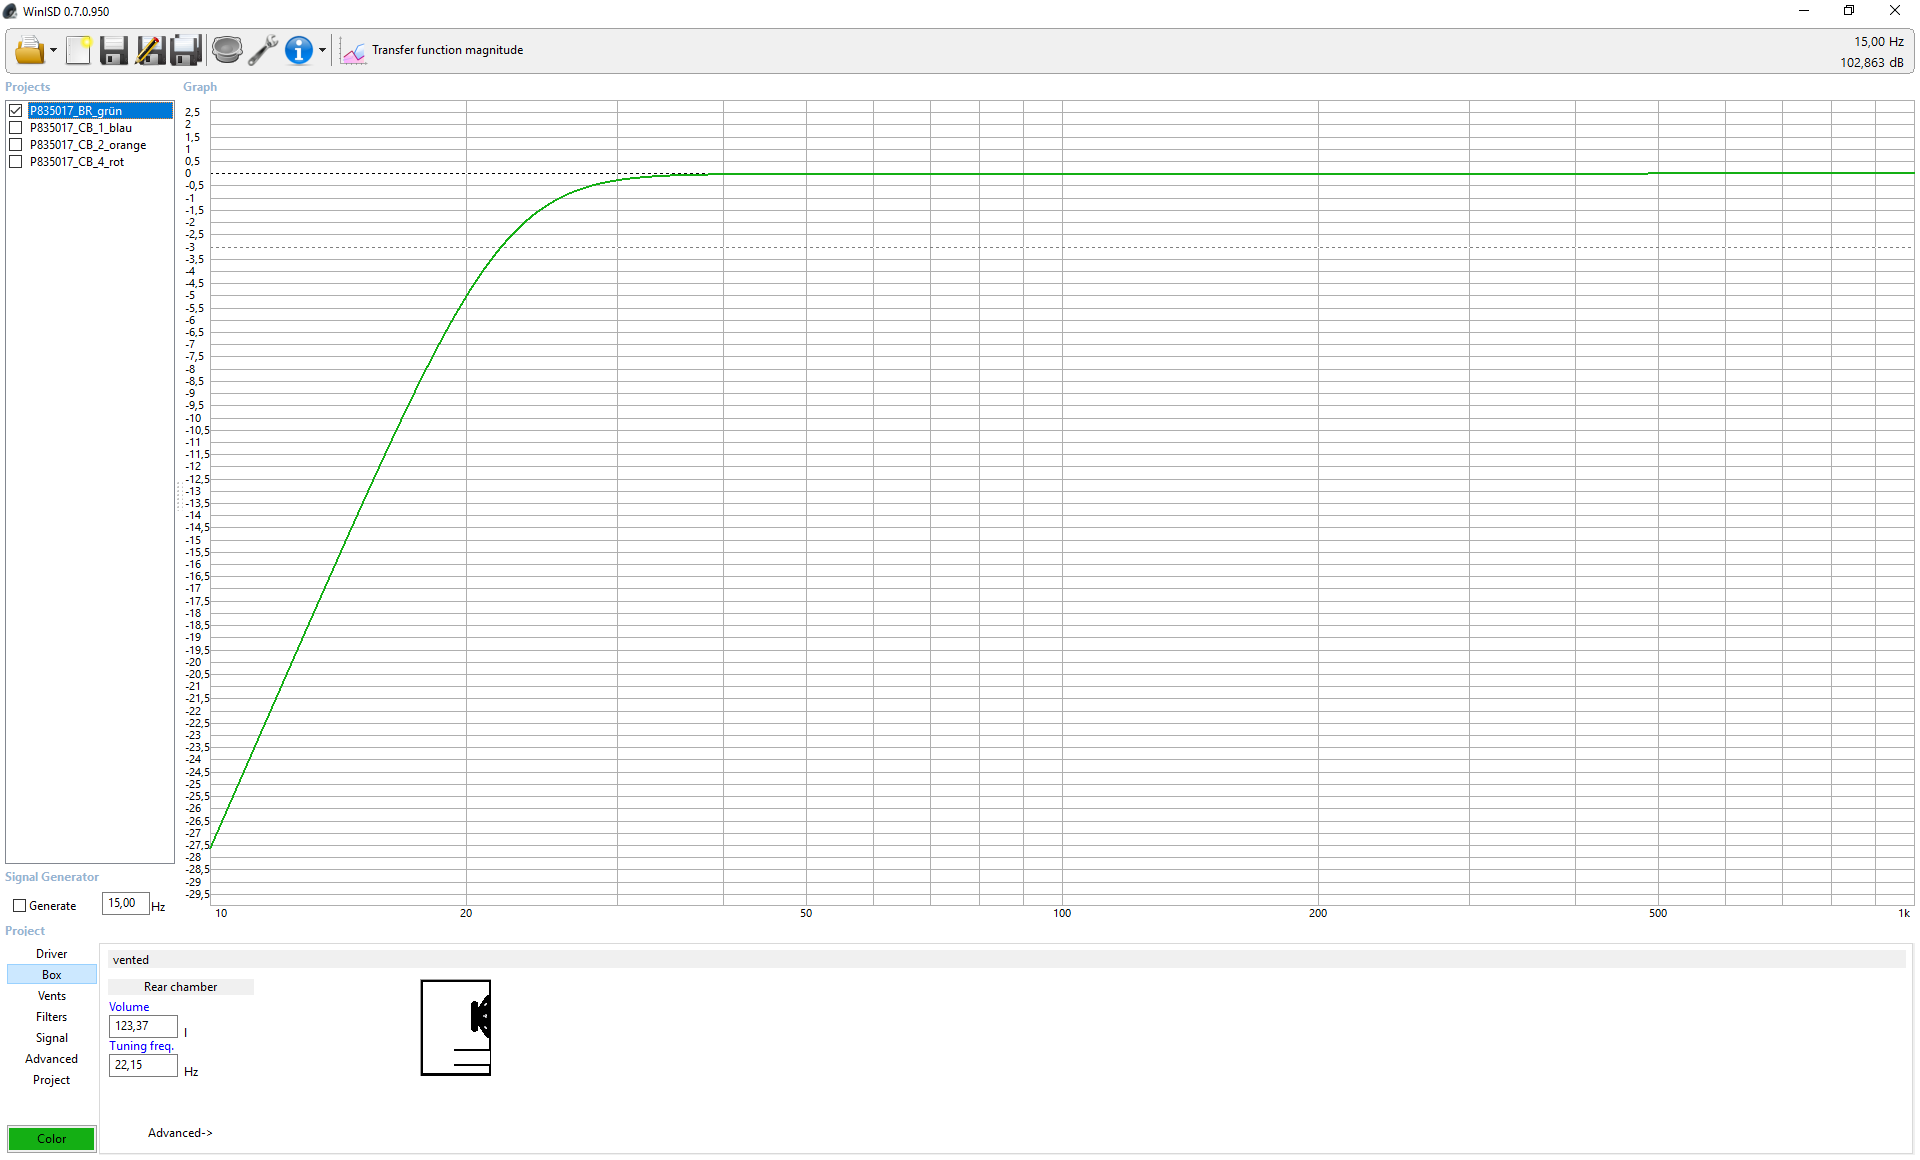The width and height of the screenshot is (1920, 1160).
Task: Open settings with the wrench icon
Action: pos(263,50)
